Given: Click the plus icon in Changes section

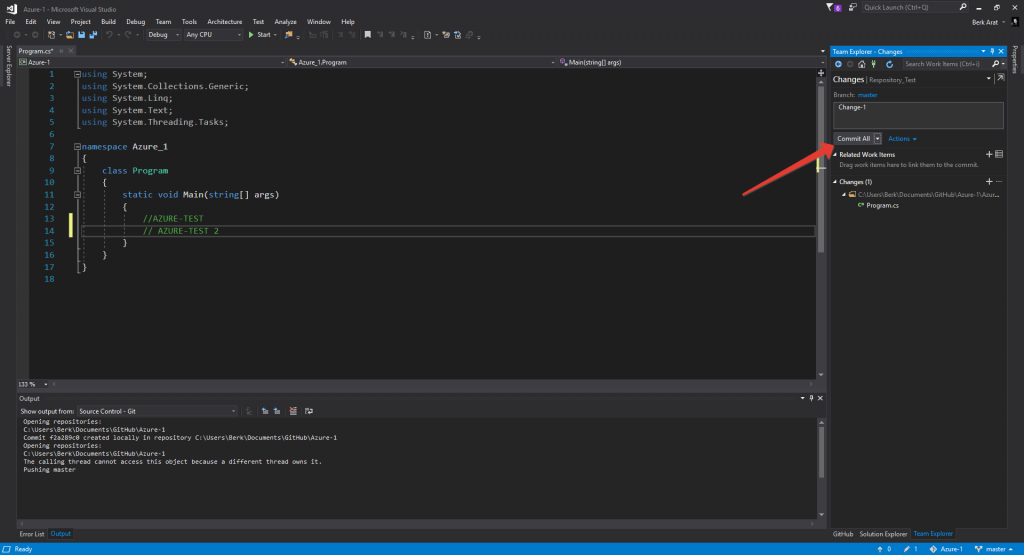Looking at the screenshot, I should pos(989,182).
